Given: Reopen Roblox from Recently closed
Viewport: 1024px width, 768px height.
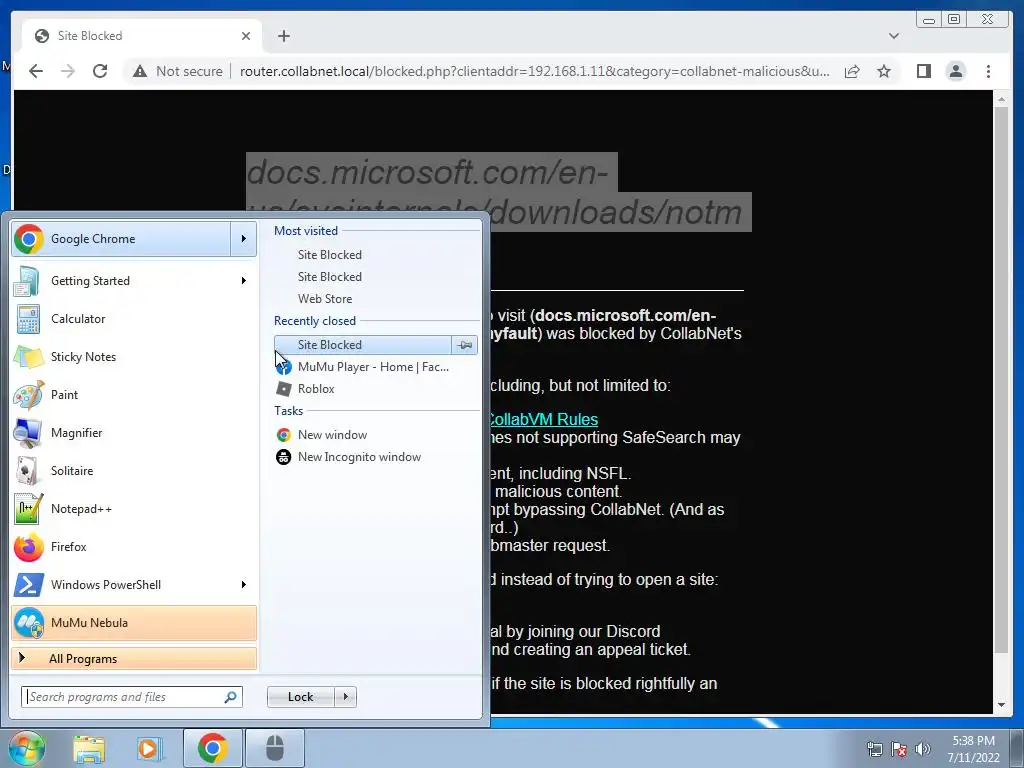Looking at the screenshot, I should click(376, 389).
